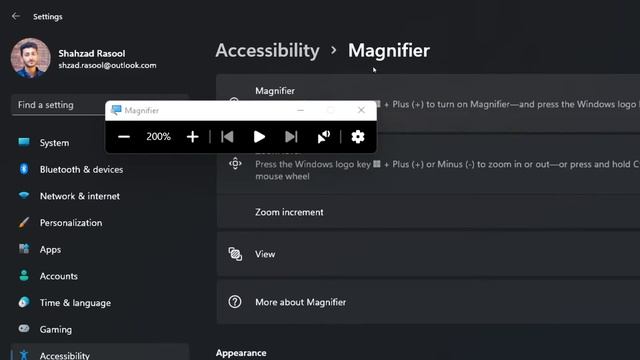Click the View row icon
The image size is (640, 360).
click(235, 254)
